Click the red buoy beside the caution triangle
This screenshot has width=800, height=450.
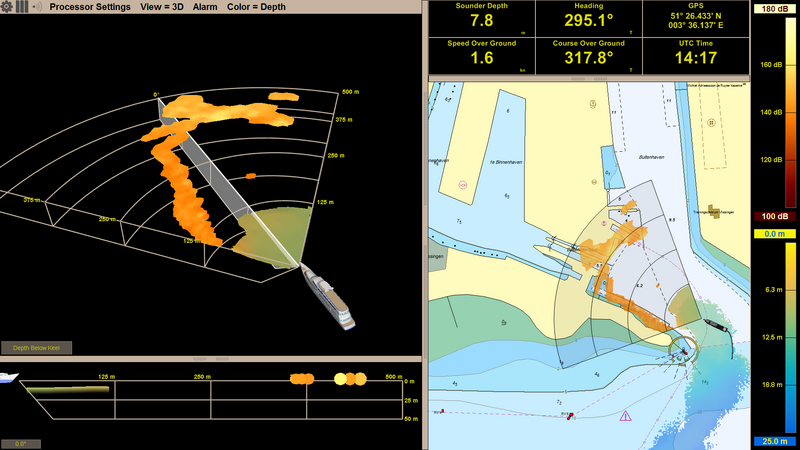click(570, 416)
